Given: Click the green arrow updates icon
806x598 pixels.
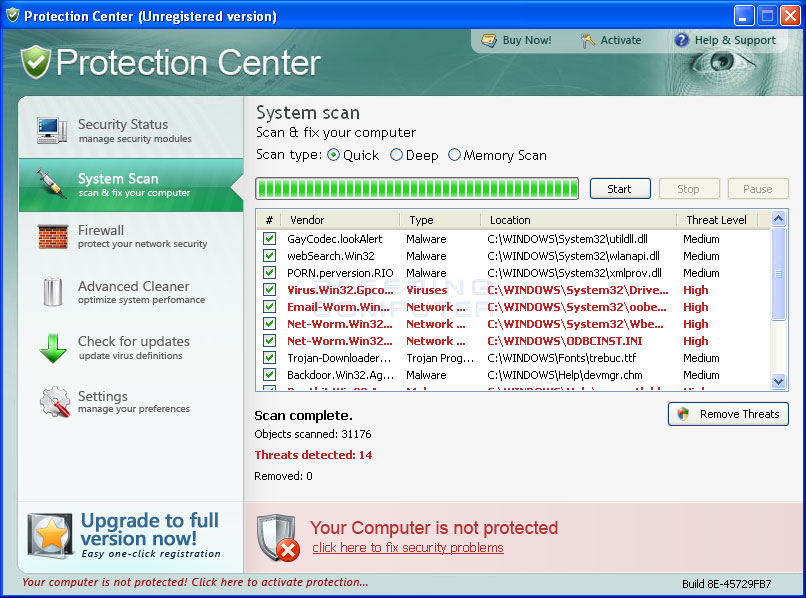Looking at the screenshot, I should 53,348.
